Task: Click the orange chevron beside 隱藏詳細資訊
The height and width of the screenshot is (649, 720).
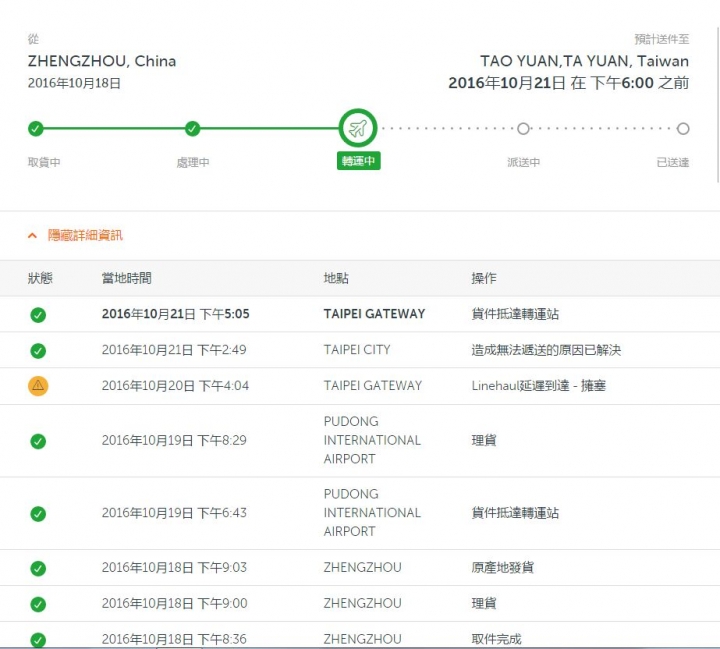Action: click(32, 236)
